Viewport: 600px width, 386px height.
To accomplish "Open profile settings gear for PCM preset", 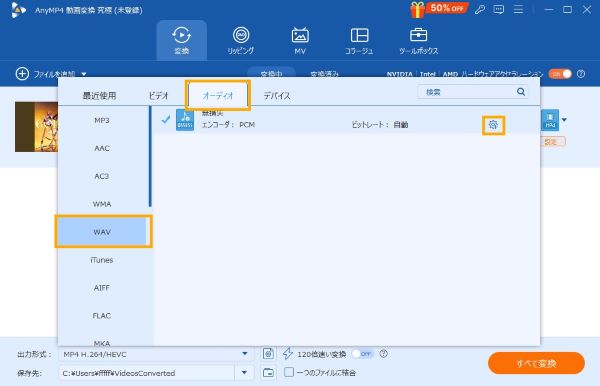I will tap(493, 125).
